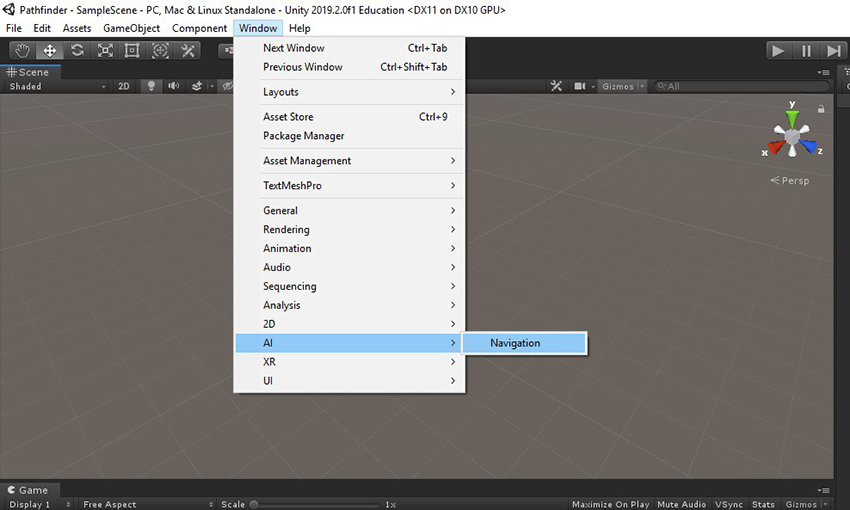Open the Help menu

[300, 28]
